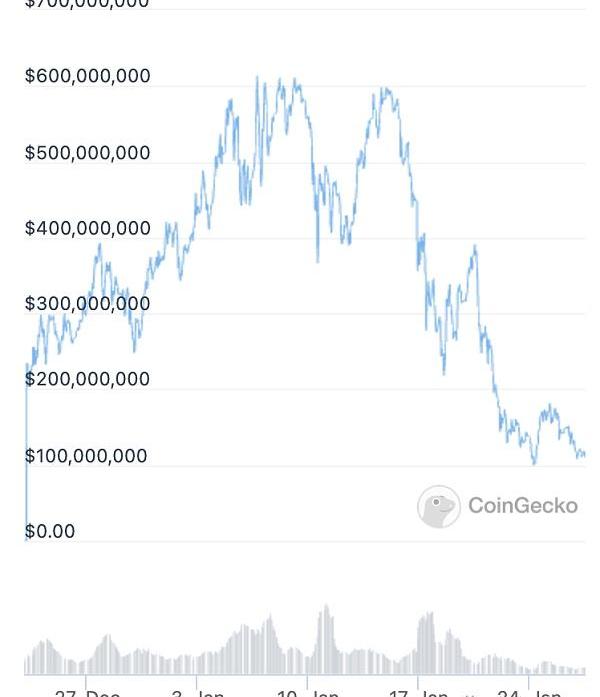This screenshot has width=600, height=697.
Task: Click the chart's highest peak above $600,000,000
Action: tap(257, 77)
